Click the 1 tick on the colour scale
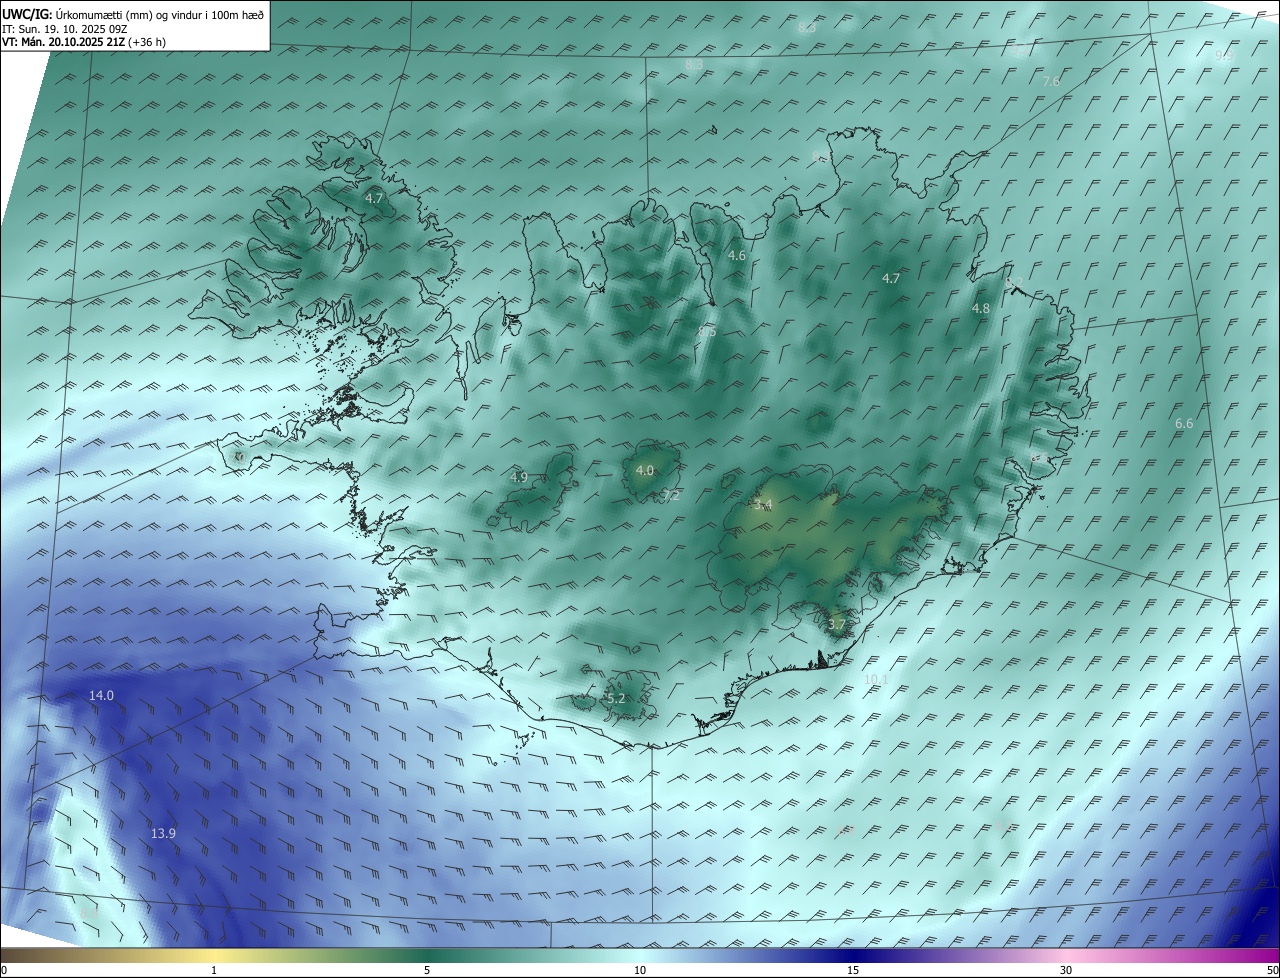The image size is (1280, 978). click(214, 970)
